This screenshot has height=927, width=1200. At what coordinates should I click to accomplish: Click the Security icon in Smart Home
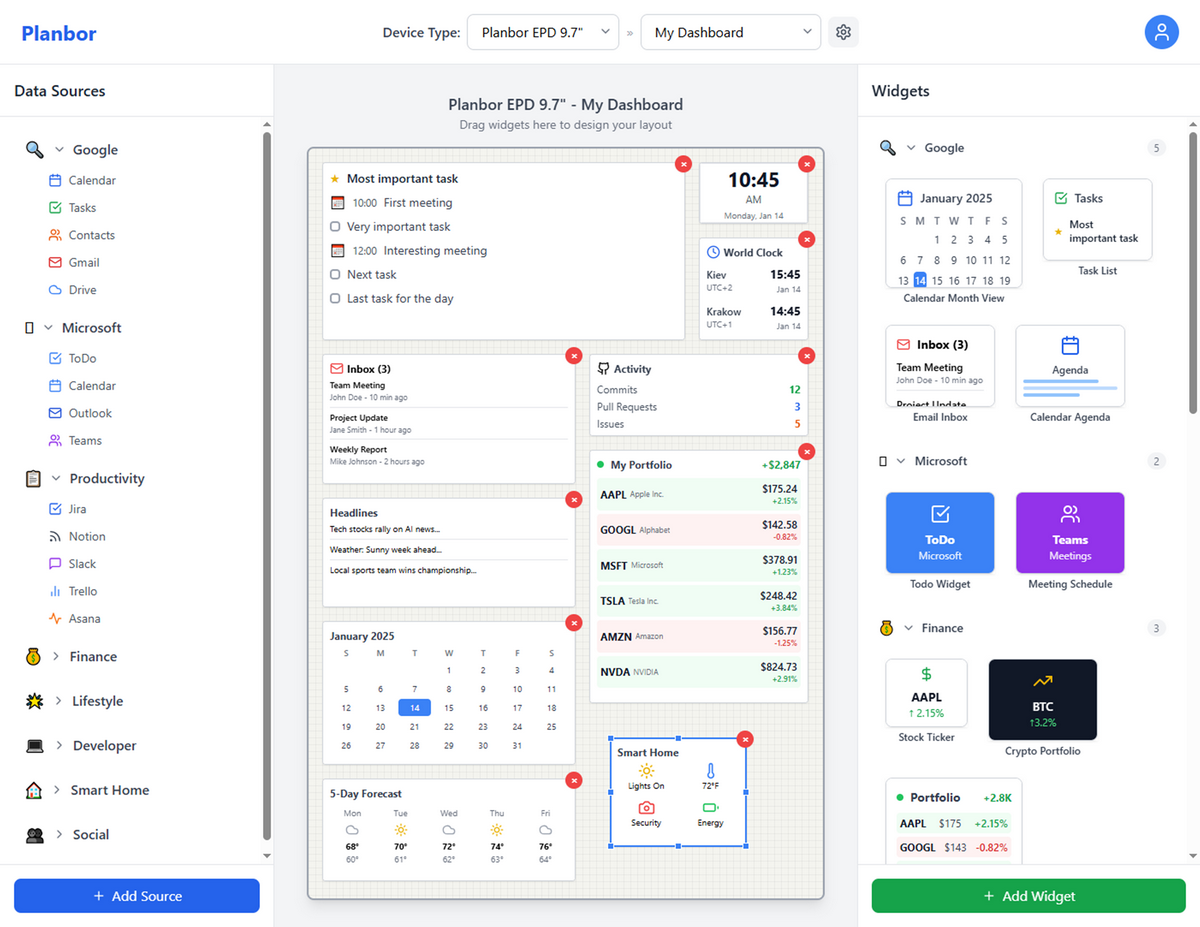pyautogui.click(x=646, y=808)
